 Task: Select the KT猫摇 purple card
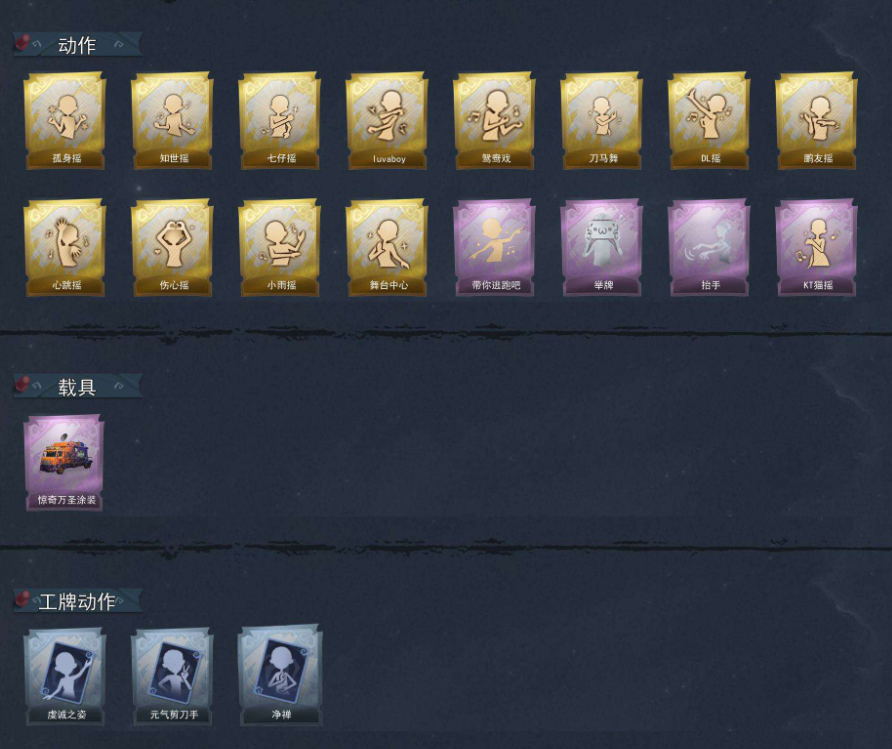pos(816,247)
